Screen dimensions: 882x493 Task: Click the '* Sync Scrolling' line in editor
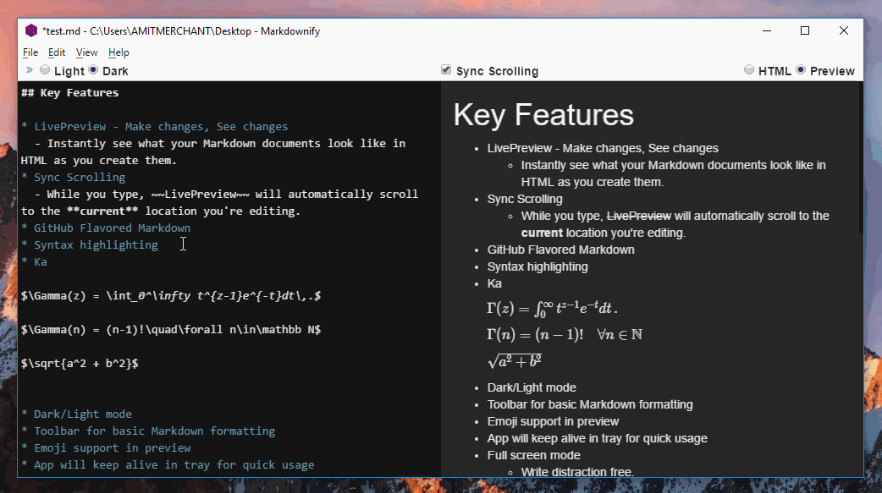tap(73, 177)
